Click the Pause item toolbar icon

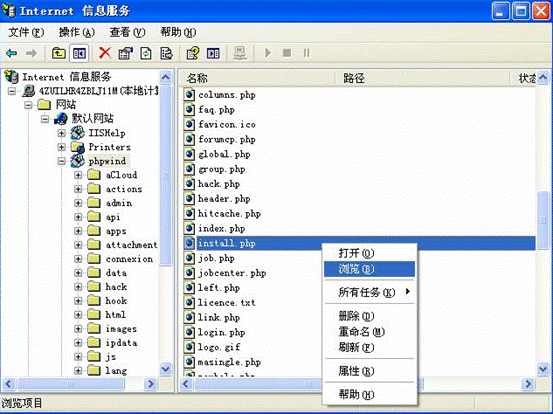(x=306, y=53)
